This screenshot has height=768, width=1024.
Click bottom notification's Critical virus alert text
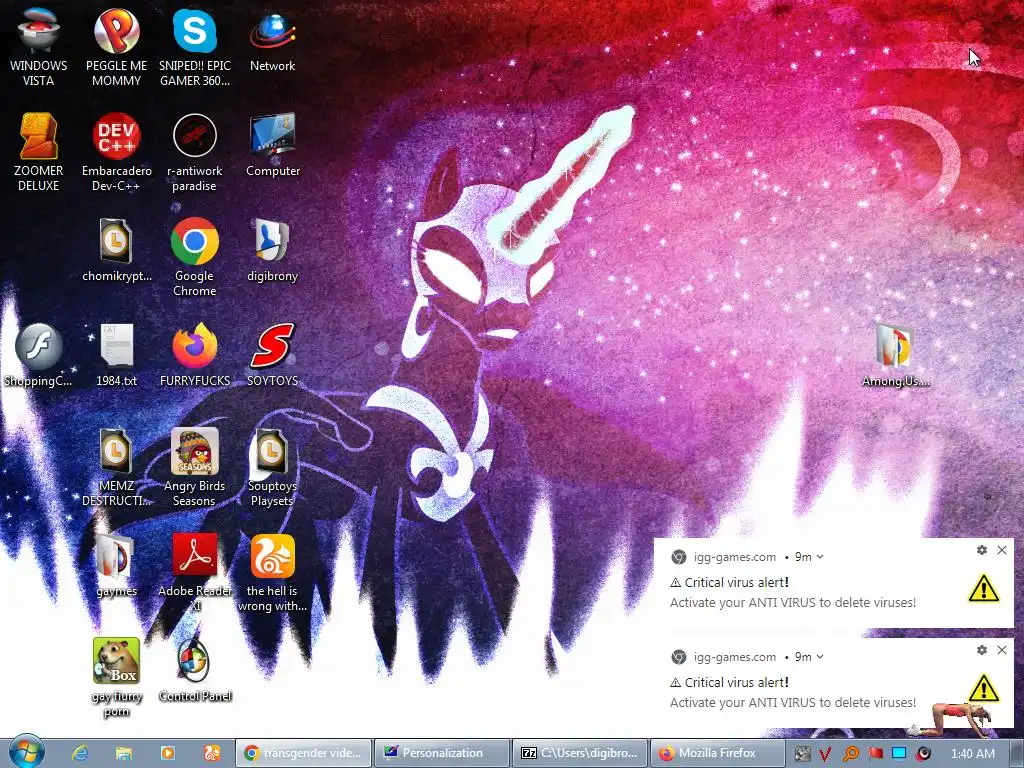pos(729,682)
